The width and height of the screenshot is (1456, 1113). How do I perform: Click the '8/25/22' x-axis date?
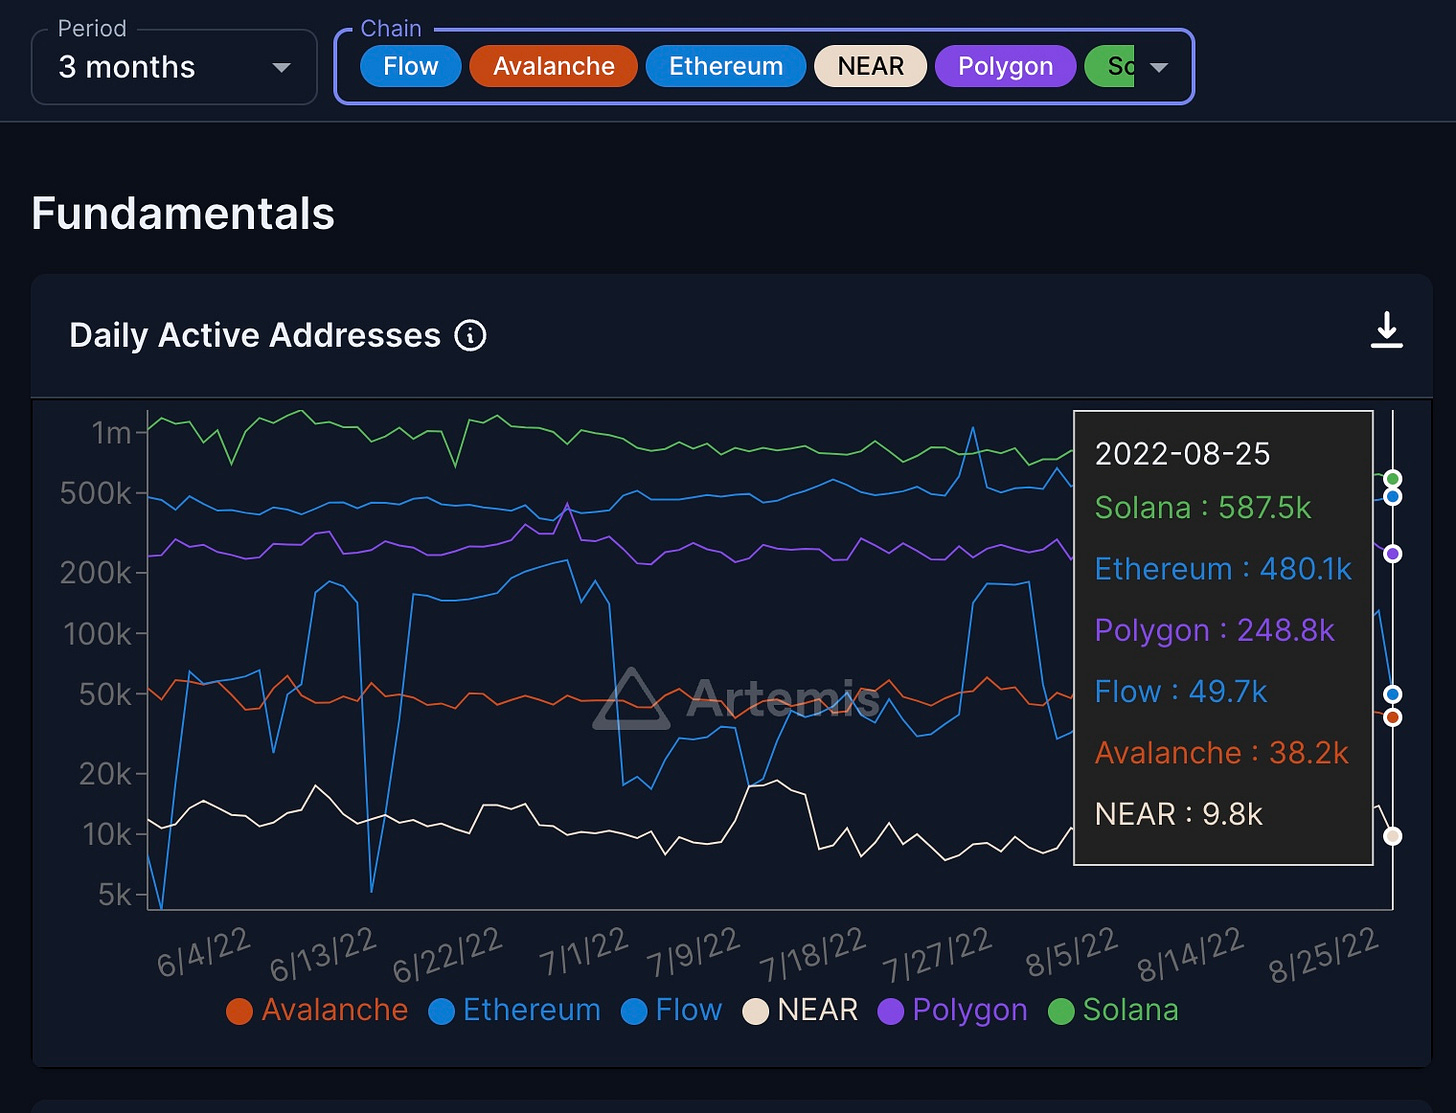1323,956
